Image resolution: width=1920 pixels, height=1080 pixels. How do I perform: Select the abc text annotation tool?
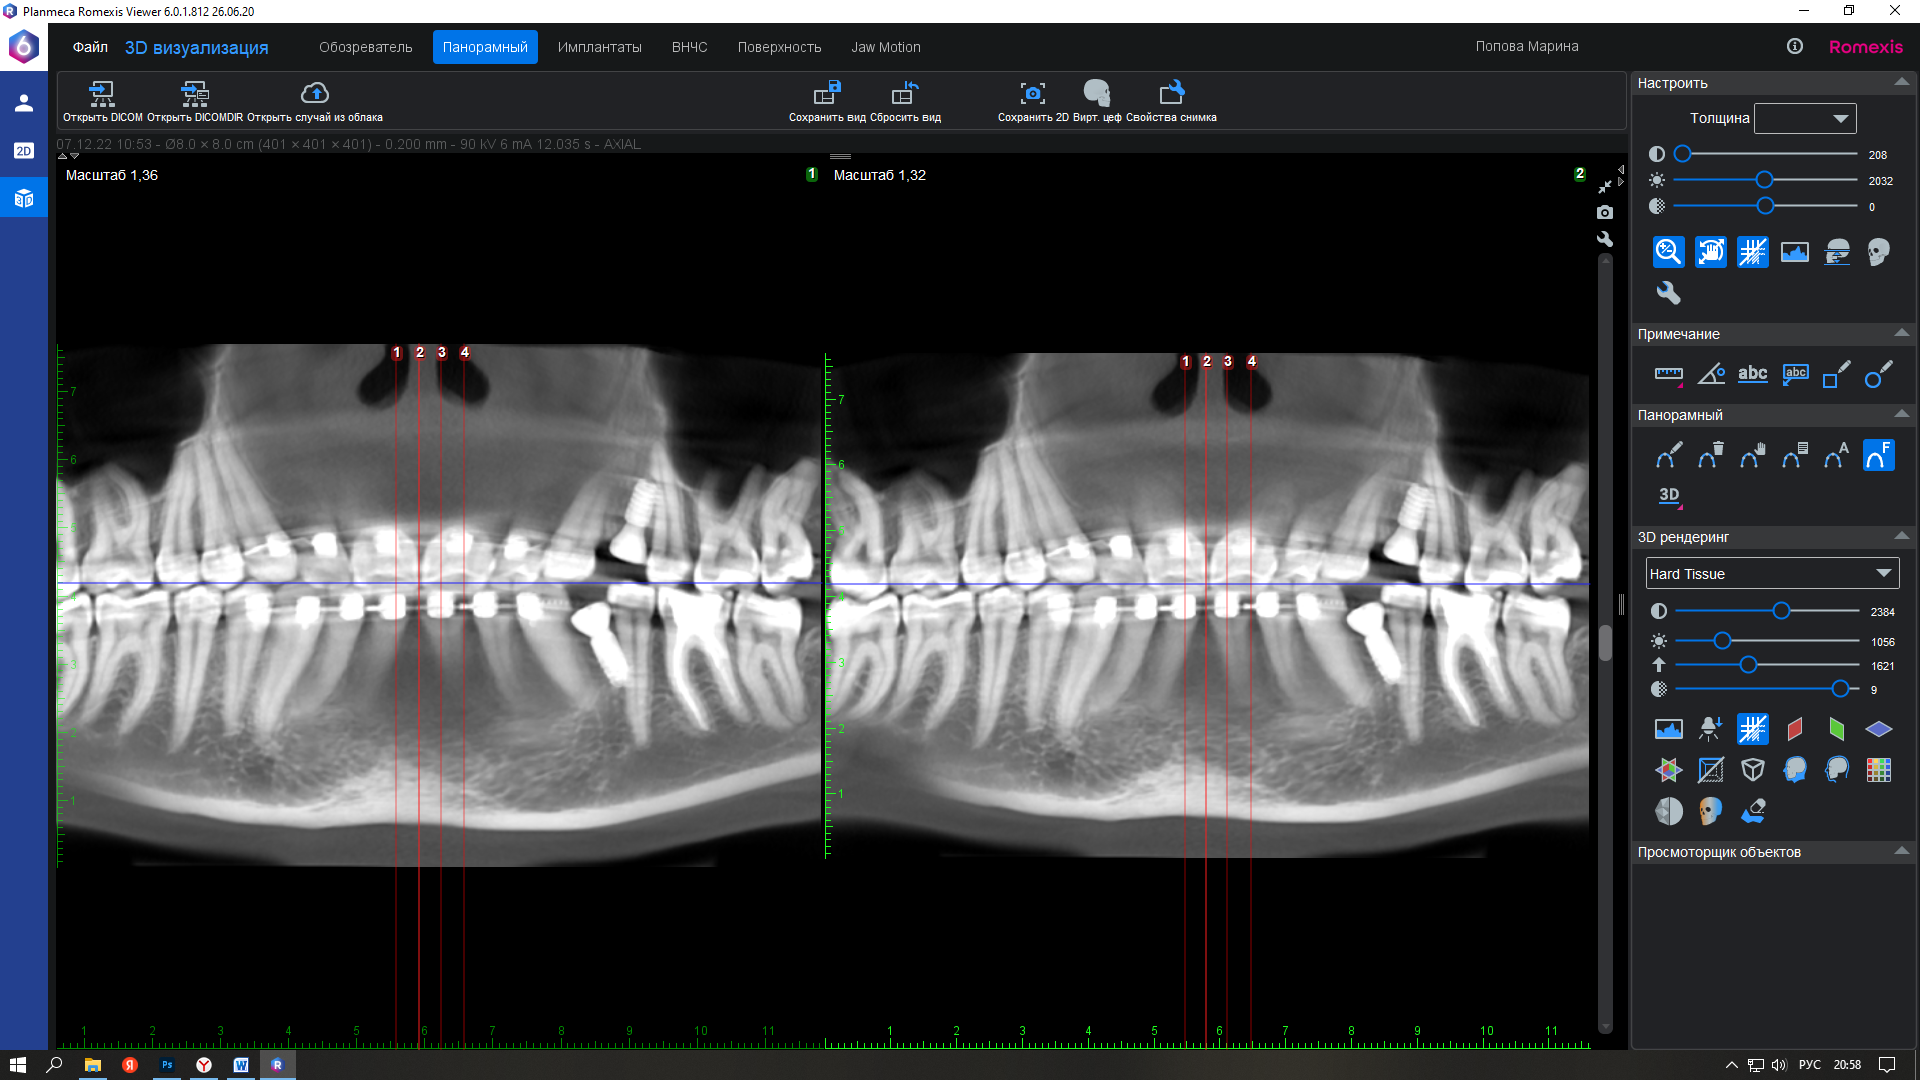(1752, 374)
